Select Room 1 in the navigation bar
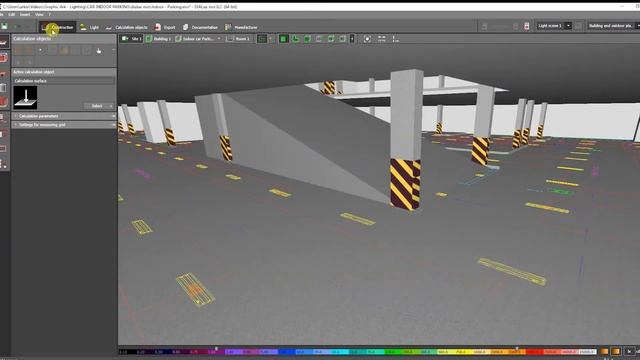 click(x=238, y=39)
